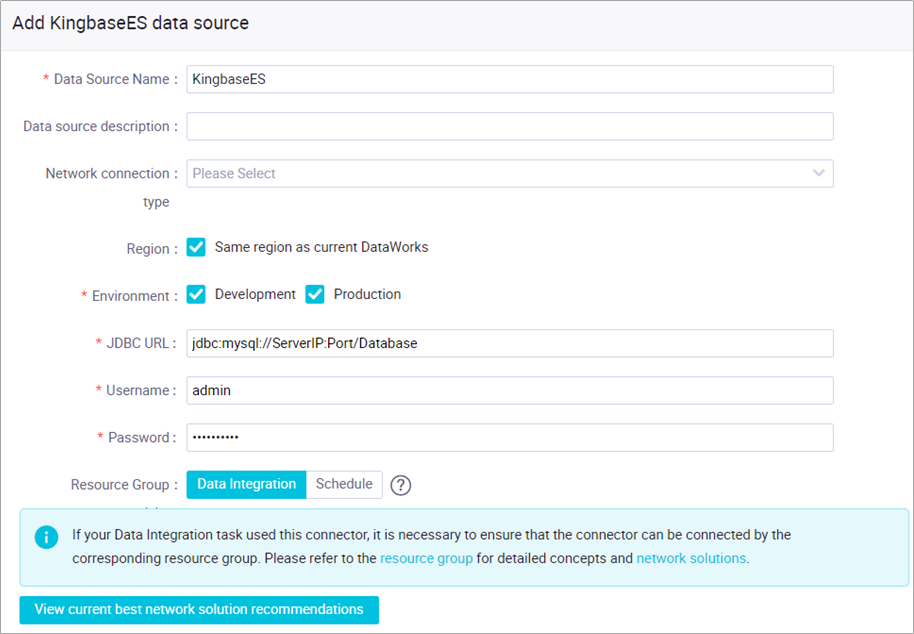Viewport: 914px width, 634px height.
Task: Uncheck the Development environment checkbox
Action: pyautogui.click(x=196, y=294)
